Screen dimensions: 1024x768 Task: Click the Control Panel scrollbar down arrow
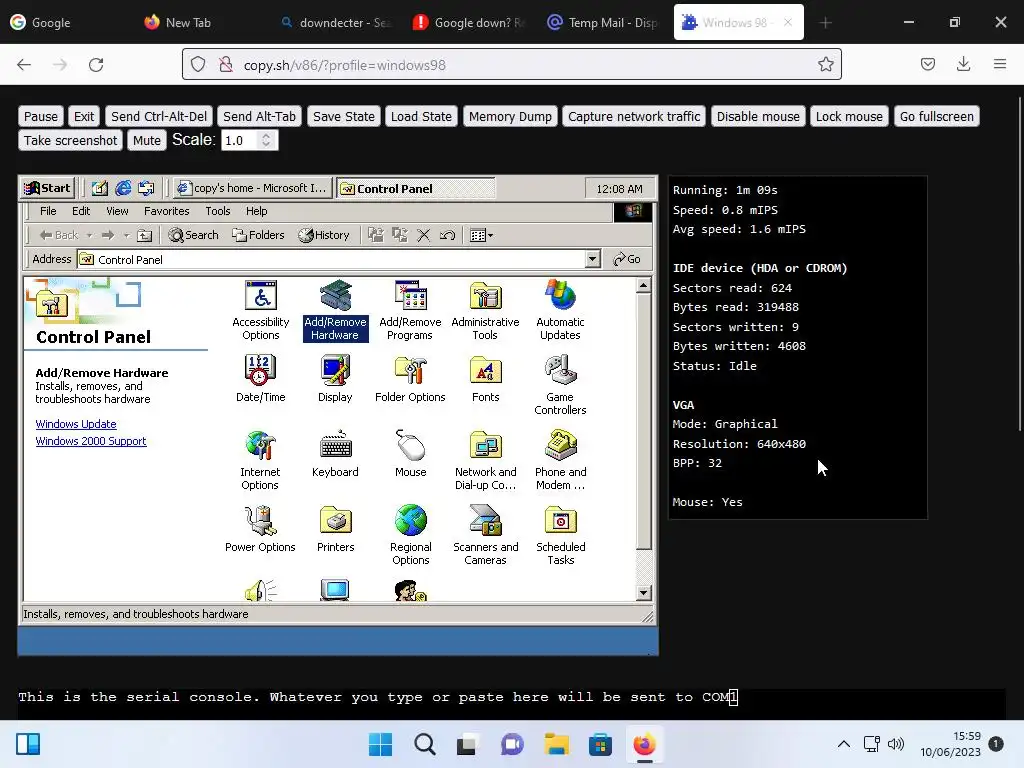point(643,593)
